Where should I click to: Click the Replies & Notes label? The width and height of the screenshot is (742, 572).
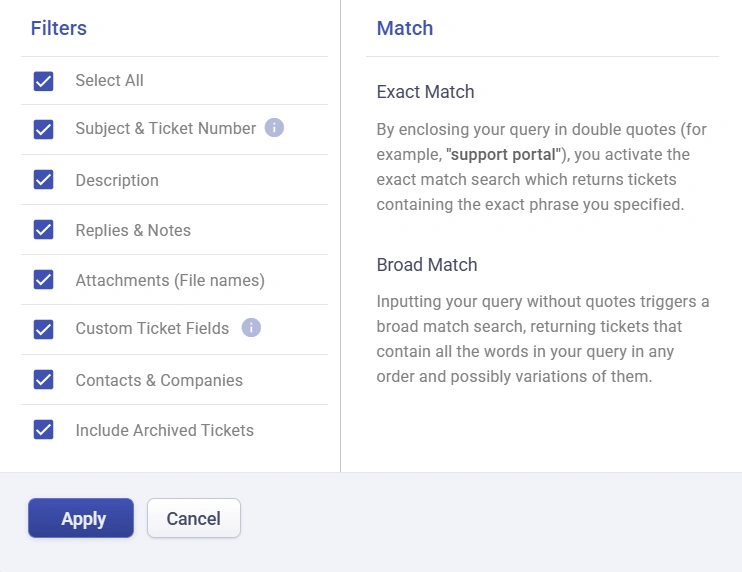tap(133, 230)
